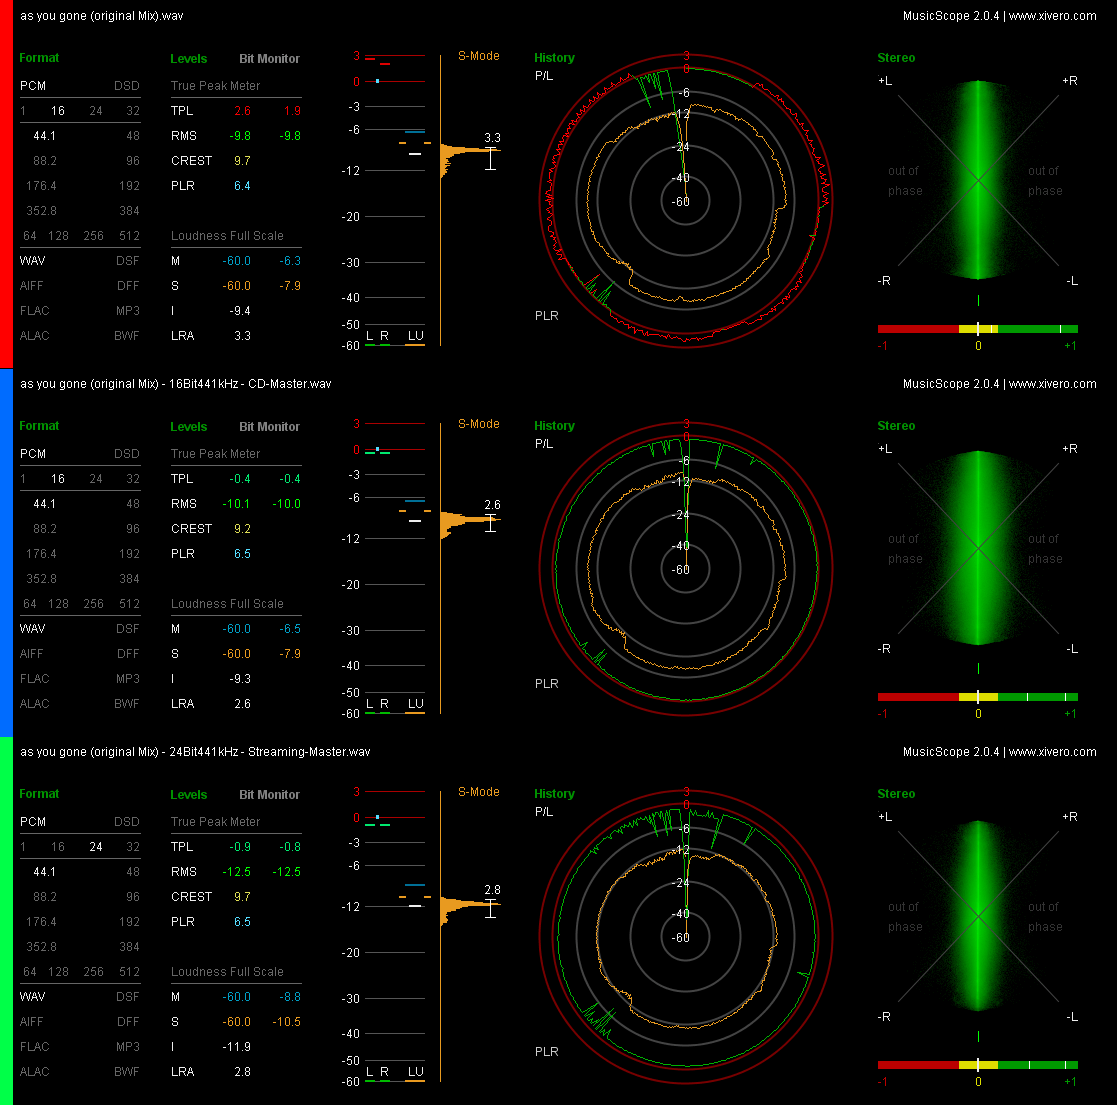
Task: Click S-Mode label in original Mix panel
Action: (479, 56)
